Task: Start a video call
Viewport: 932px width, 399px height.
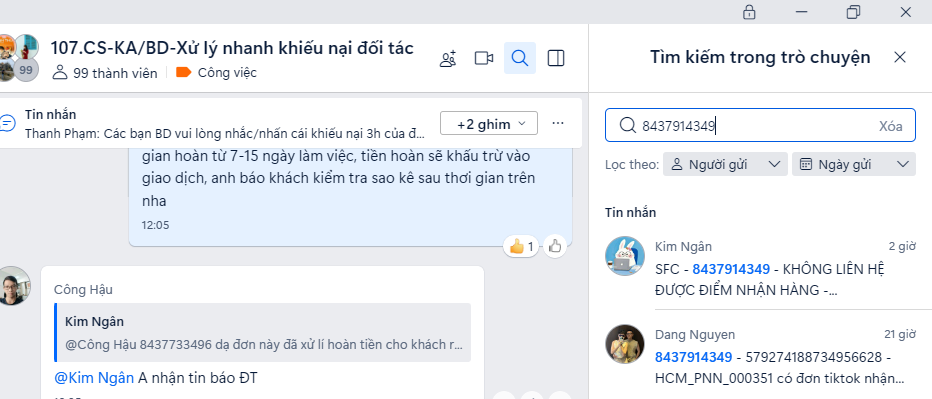Action: (x=484, y=58)
